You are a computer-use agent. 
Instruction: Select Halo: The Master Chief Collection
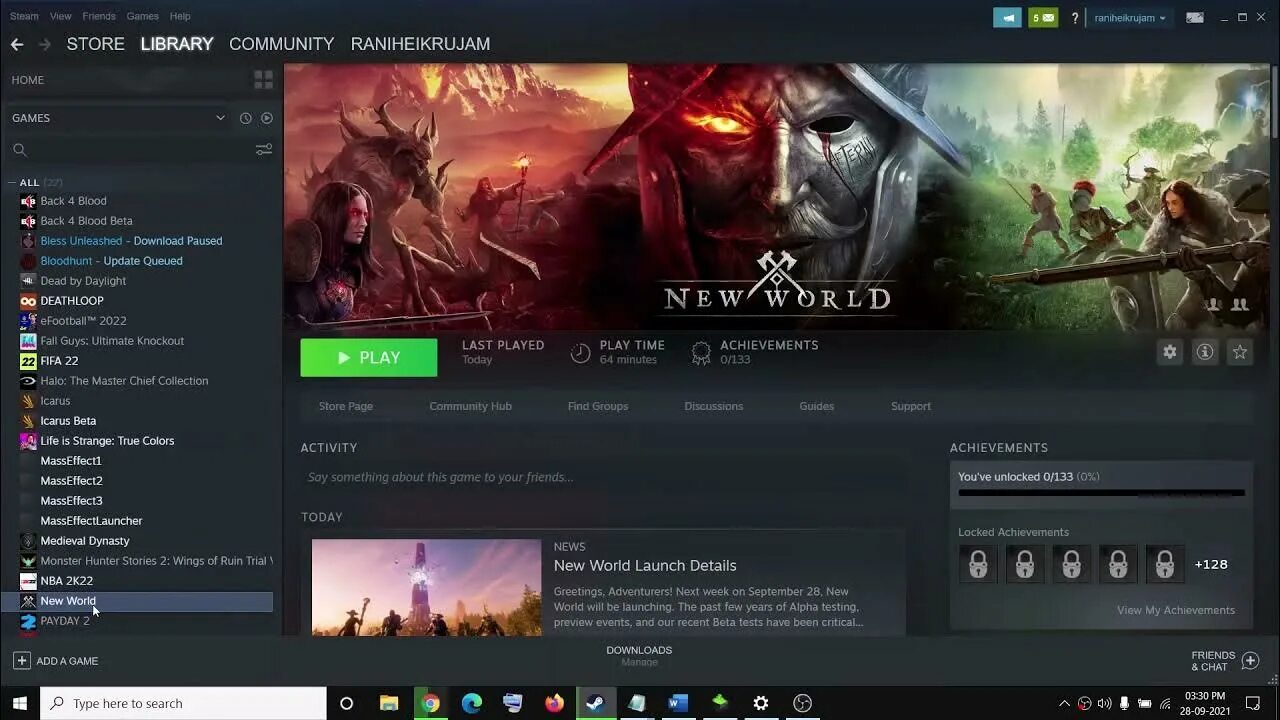pyautogui.click(x=124, y=381)
